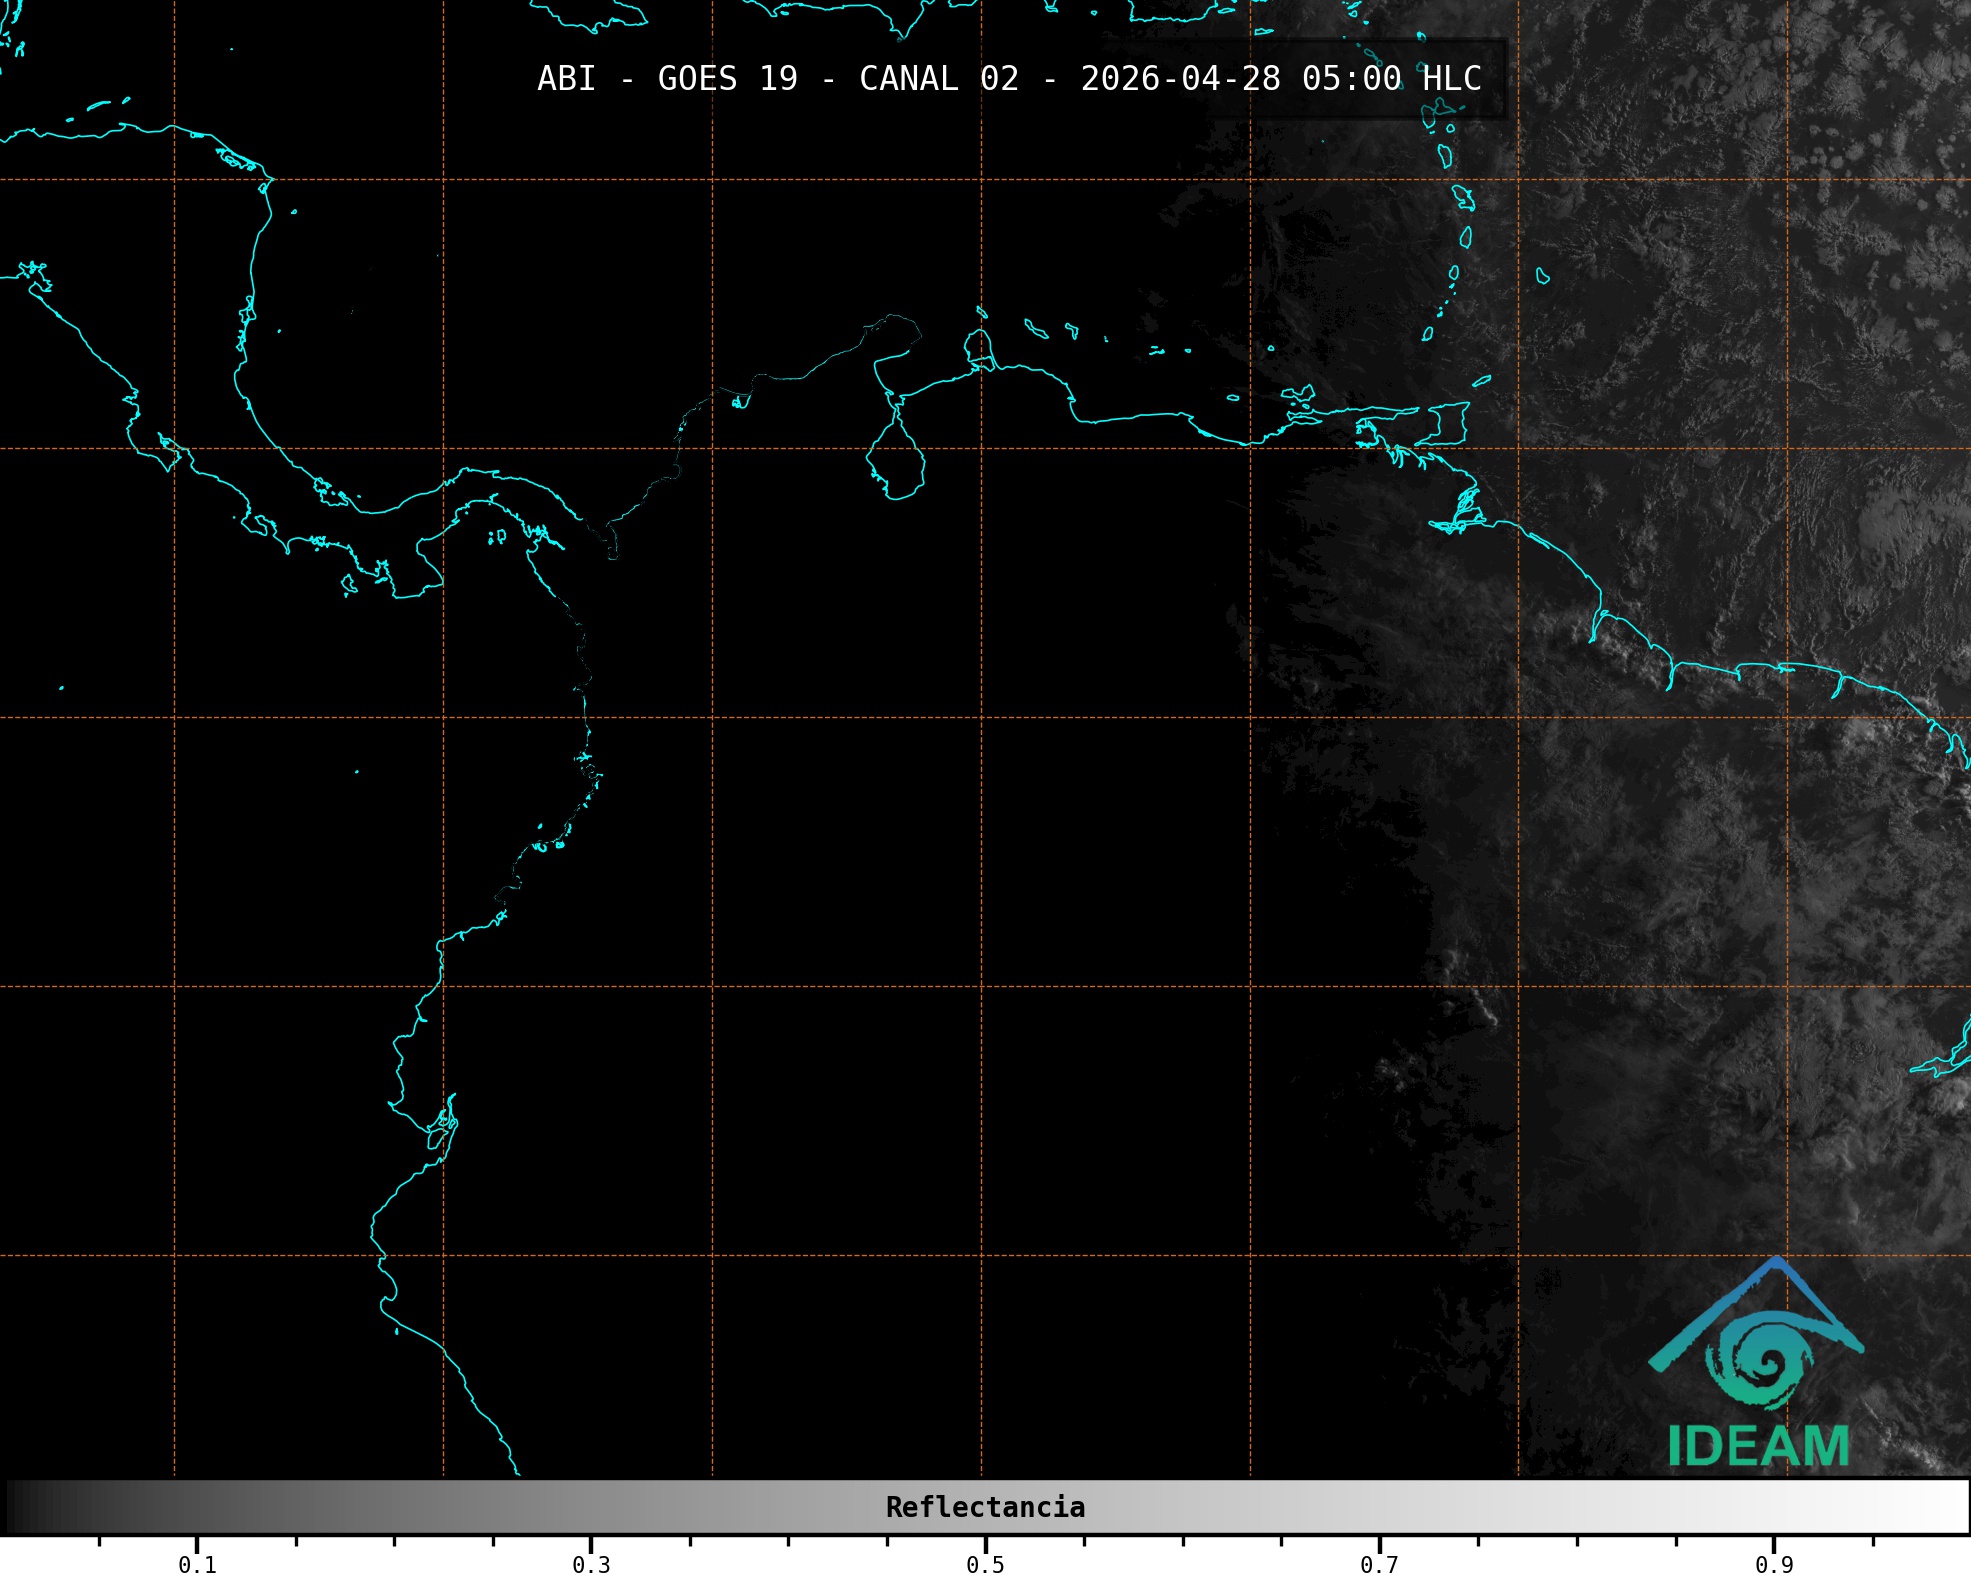Click the date 2026-04-28 in the title
Viewport: 1971px width, 1577px height.
tap(1180, 79)
